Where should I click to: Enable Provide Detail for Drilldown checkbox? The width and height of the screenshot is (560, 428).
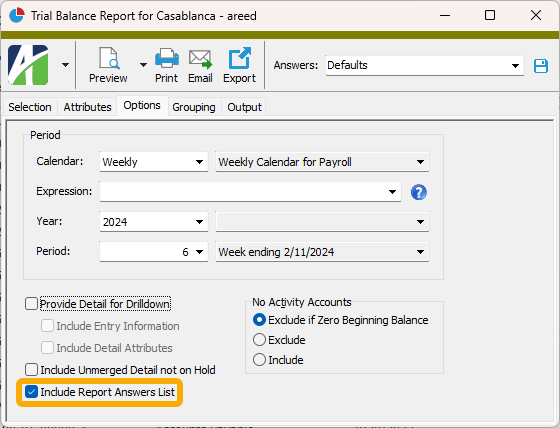(31, 304)
